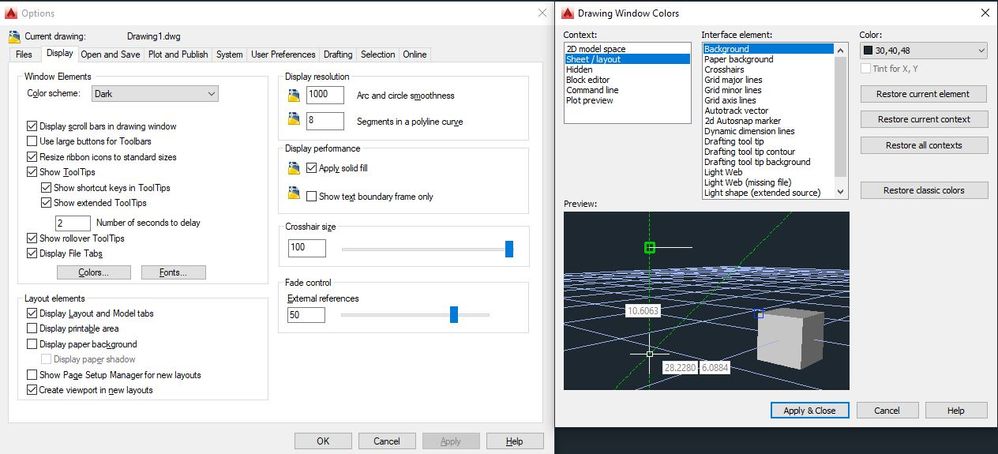998x454 pixels.
Task: Open the Open and Save tab
Action: click(x=111, y=55)
